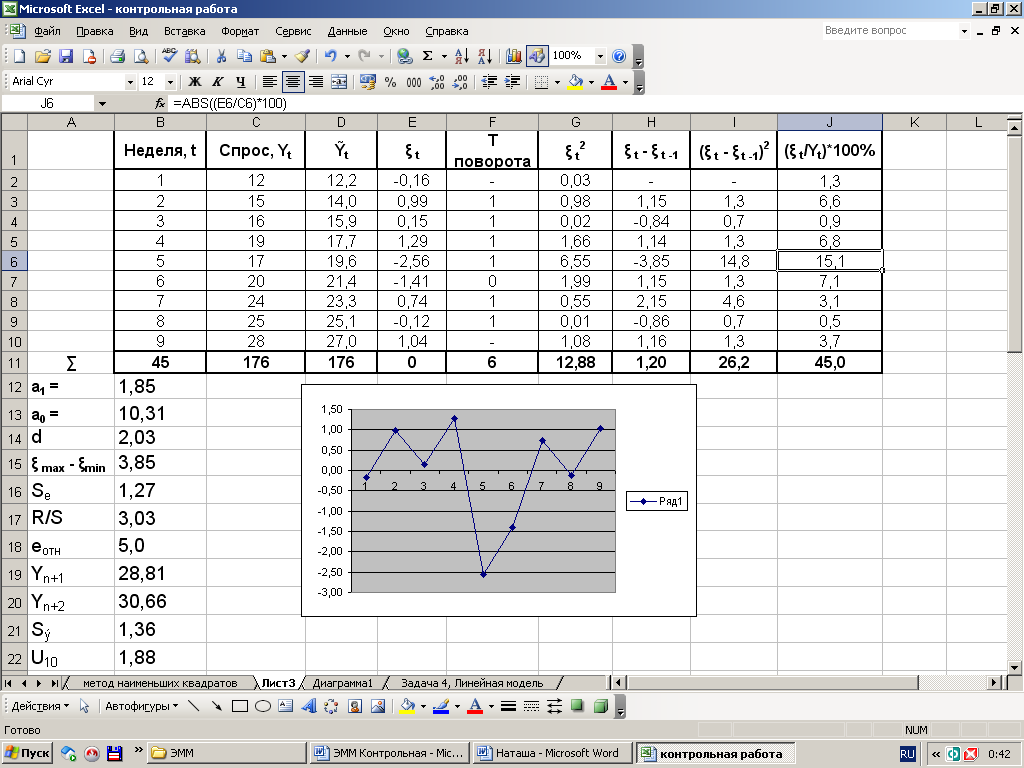The height and width of the screenshot is (768, 1024).
Task: Click the Print Preview icon
Action: 139,57
